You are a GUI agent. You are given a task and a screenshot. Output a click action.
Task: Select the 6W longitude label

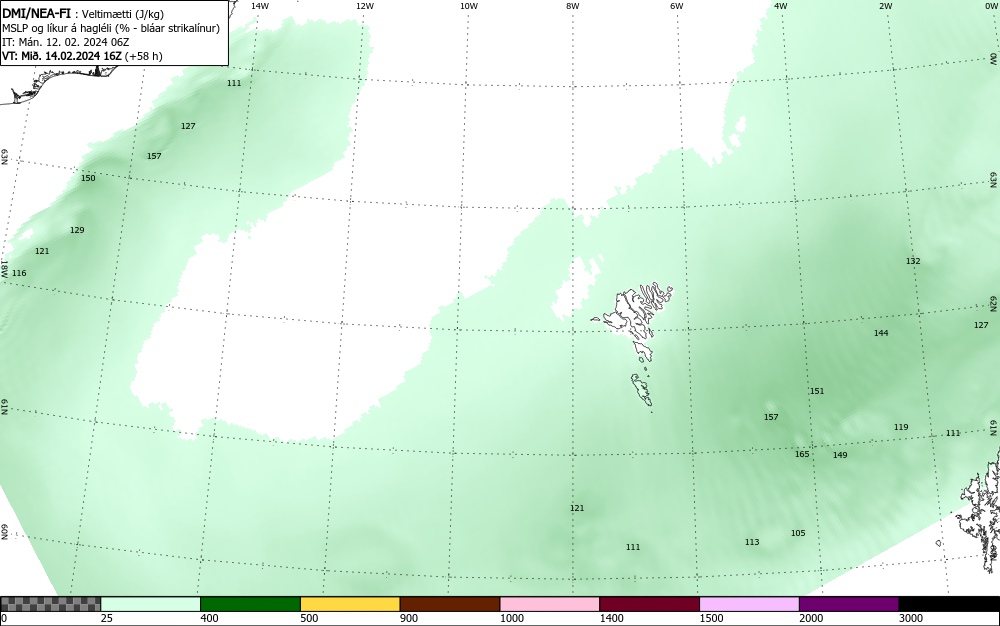677,6
